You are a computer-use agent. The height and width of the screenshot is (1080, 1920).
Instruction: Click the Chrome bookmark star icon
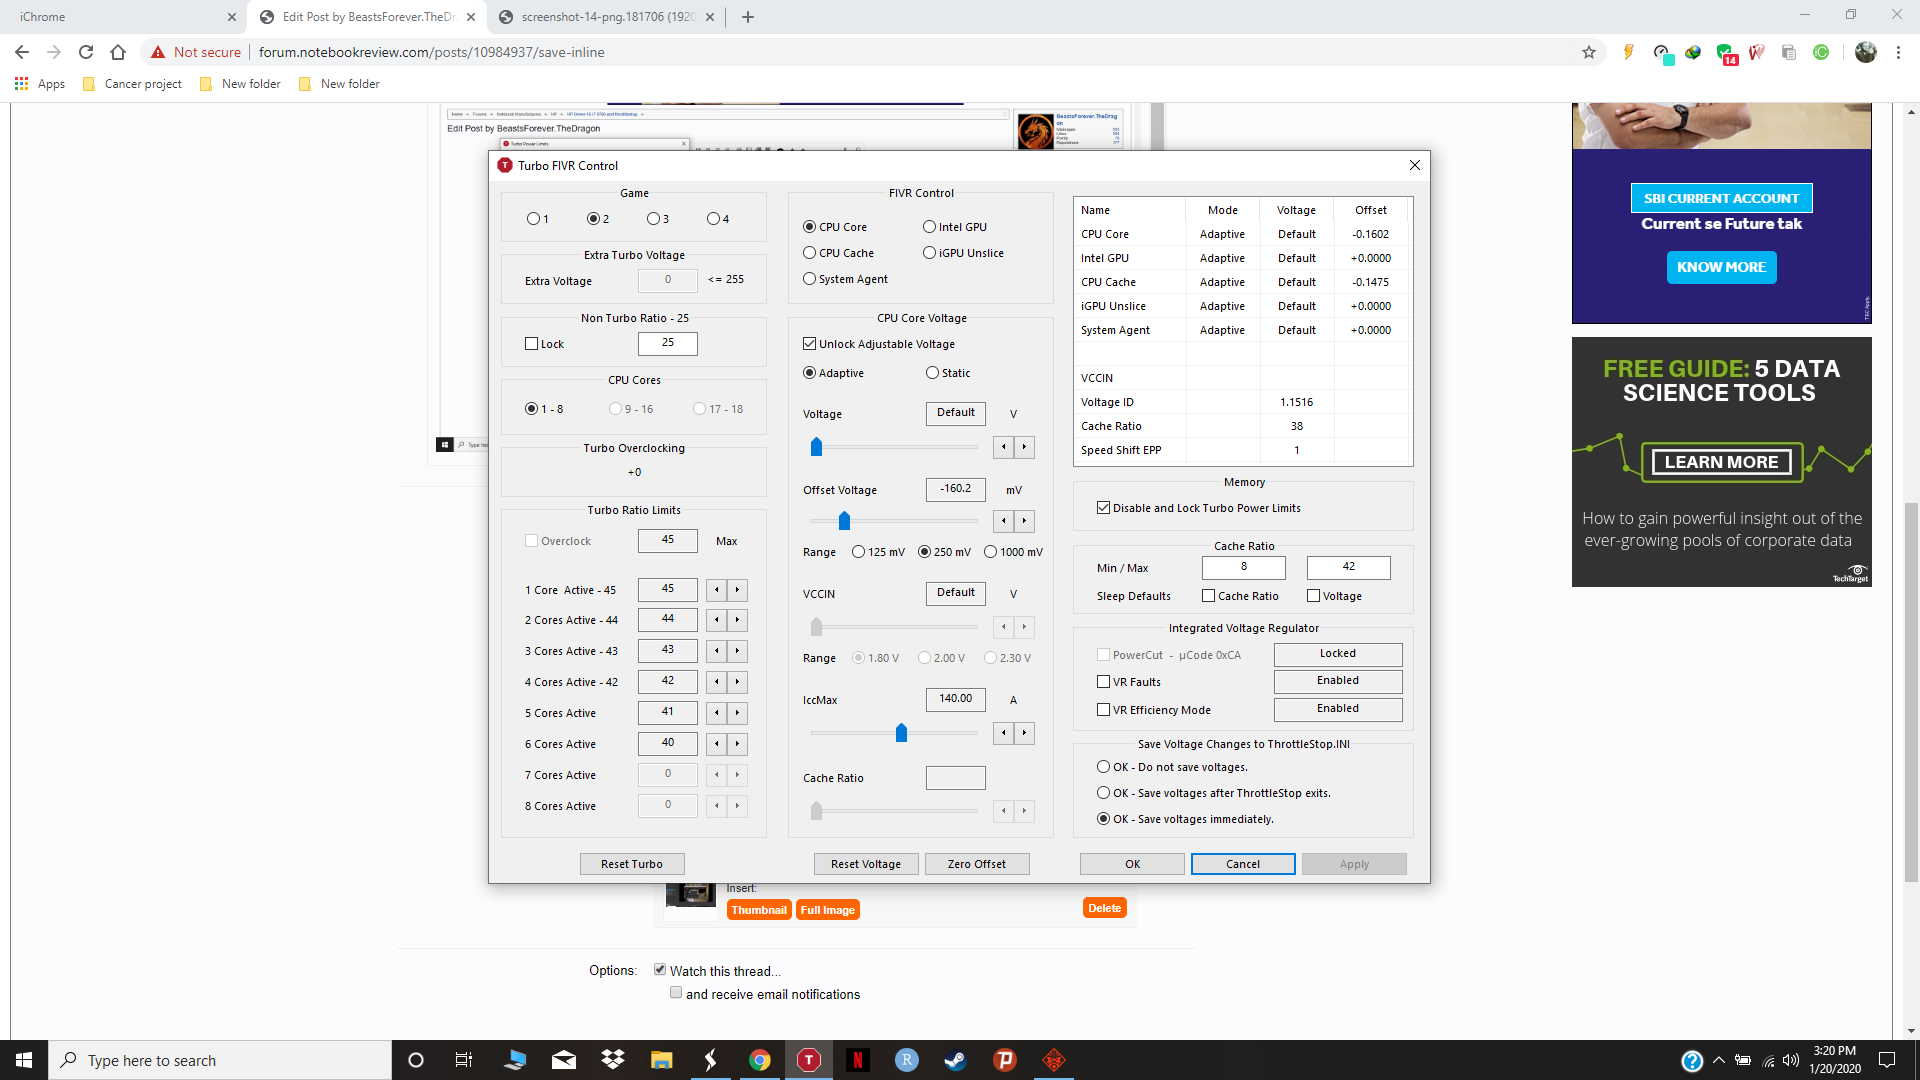1589,52
